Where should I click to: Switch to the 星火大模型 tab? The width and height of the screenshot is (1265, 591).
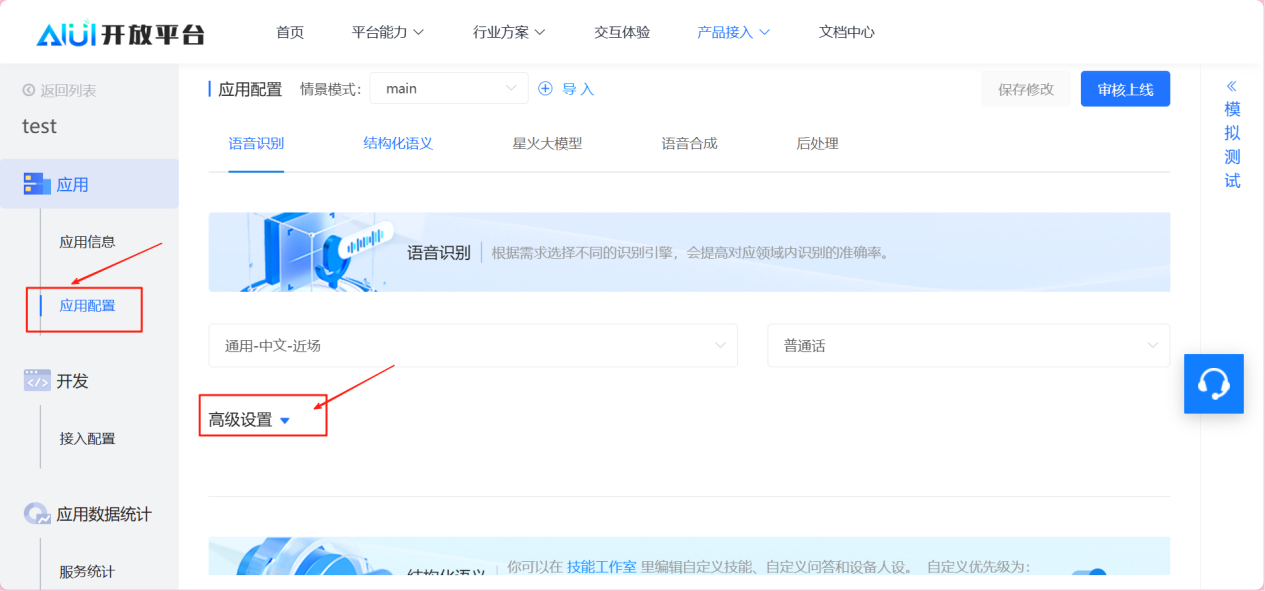(x=547, y=144)
